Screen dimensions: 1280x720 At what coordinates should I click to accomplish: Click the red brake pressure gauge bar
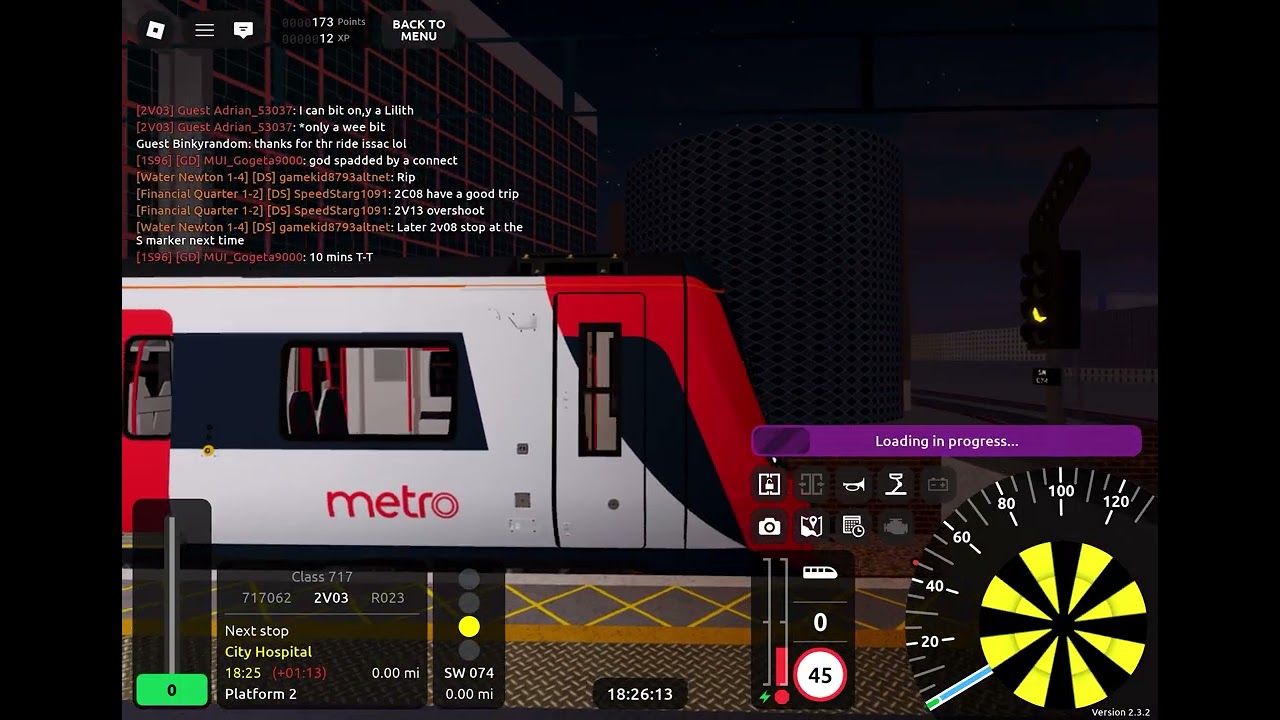click(782, 667)
